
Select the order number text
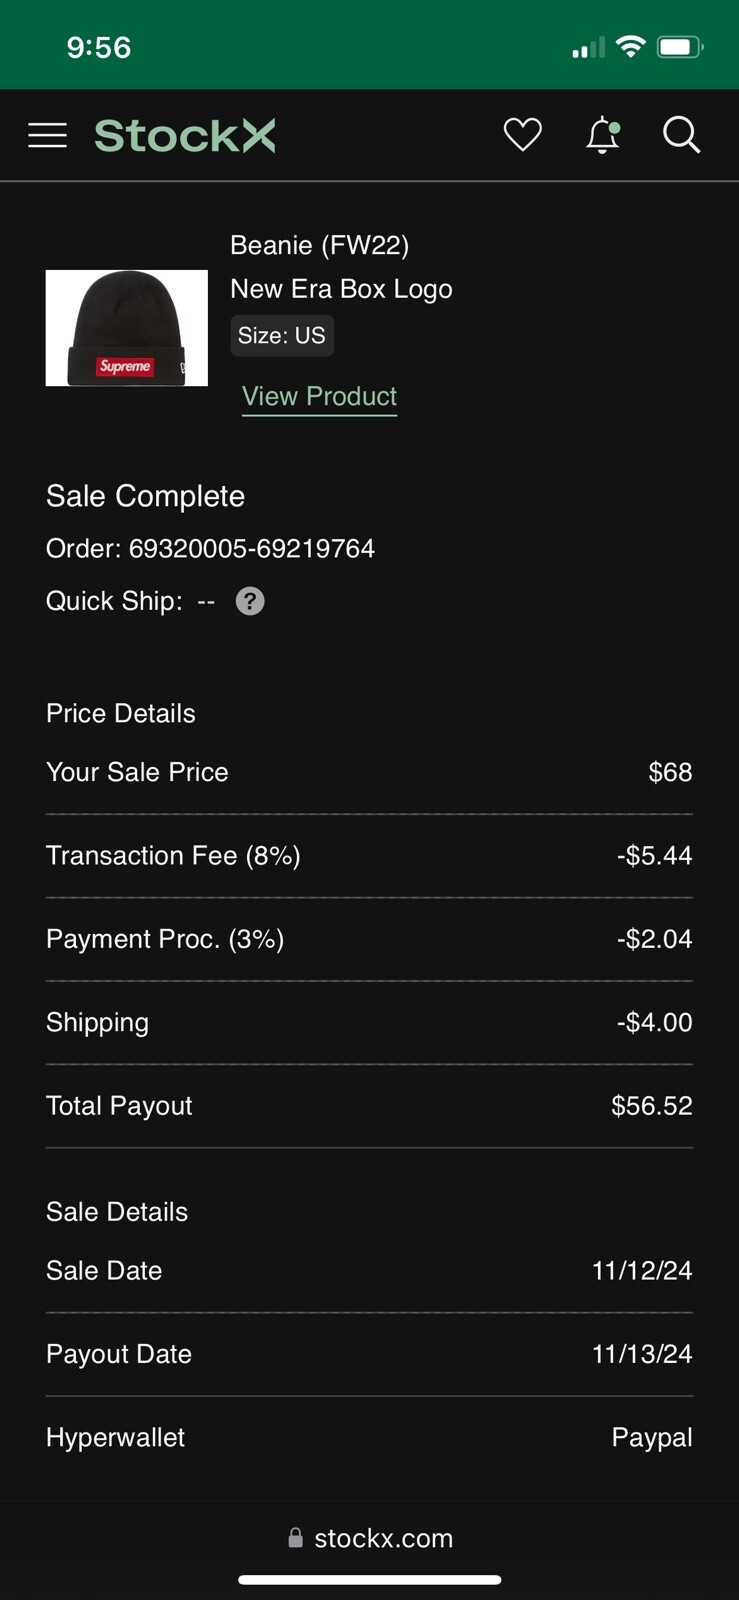251,549
